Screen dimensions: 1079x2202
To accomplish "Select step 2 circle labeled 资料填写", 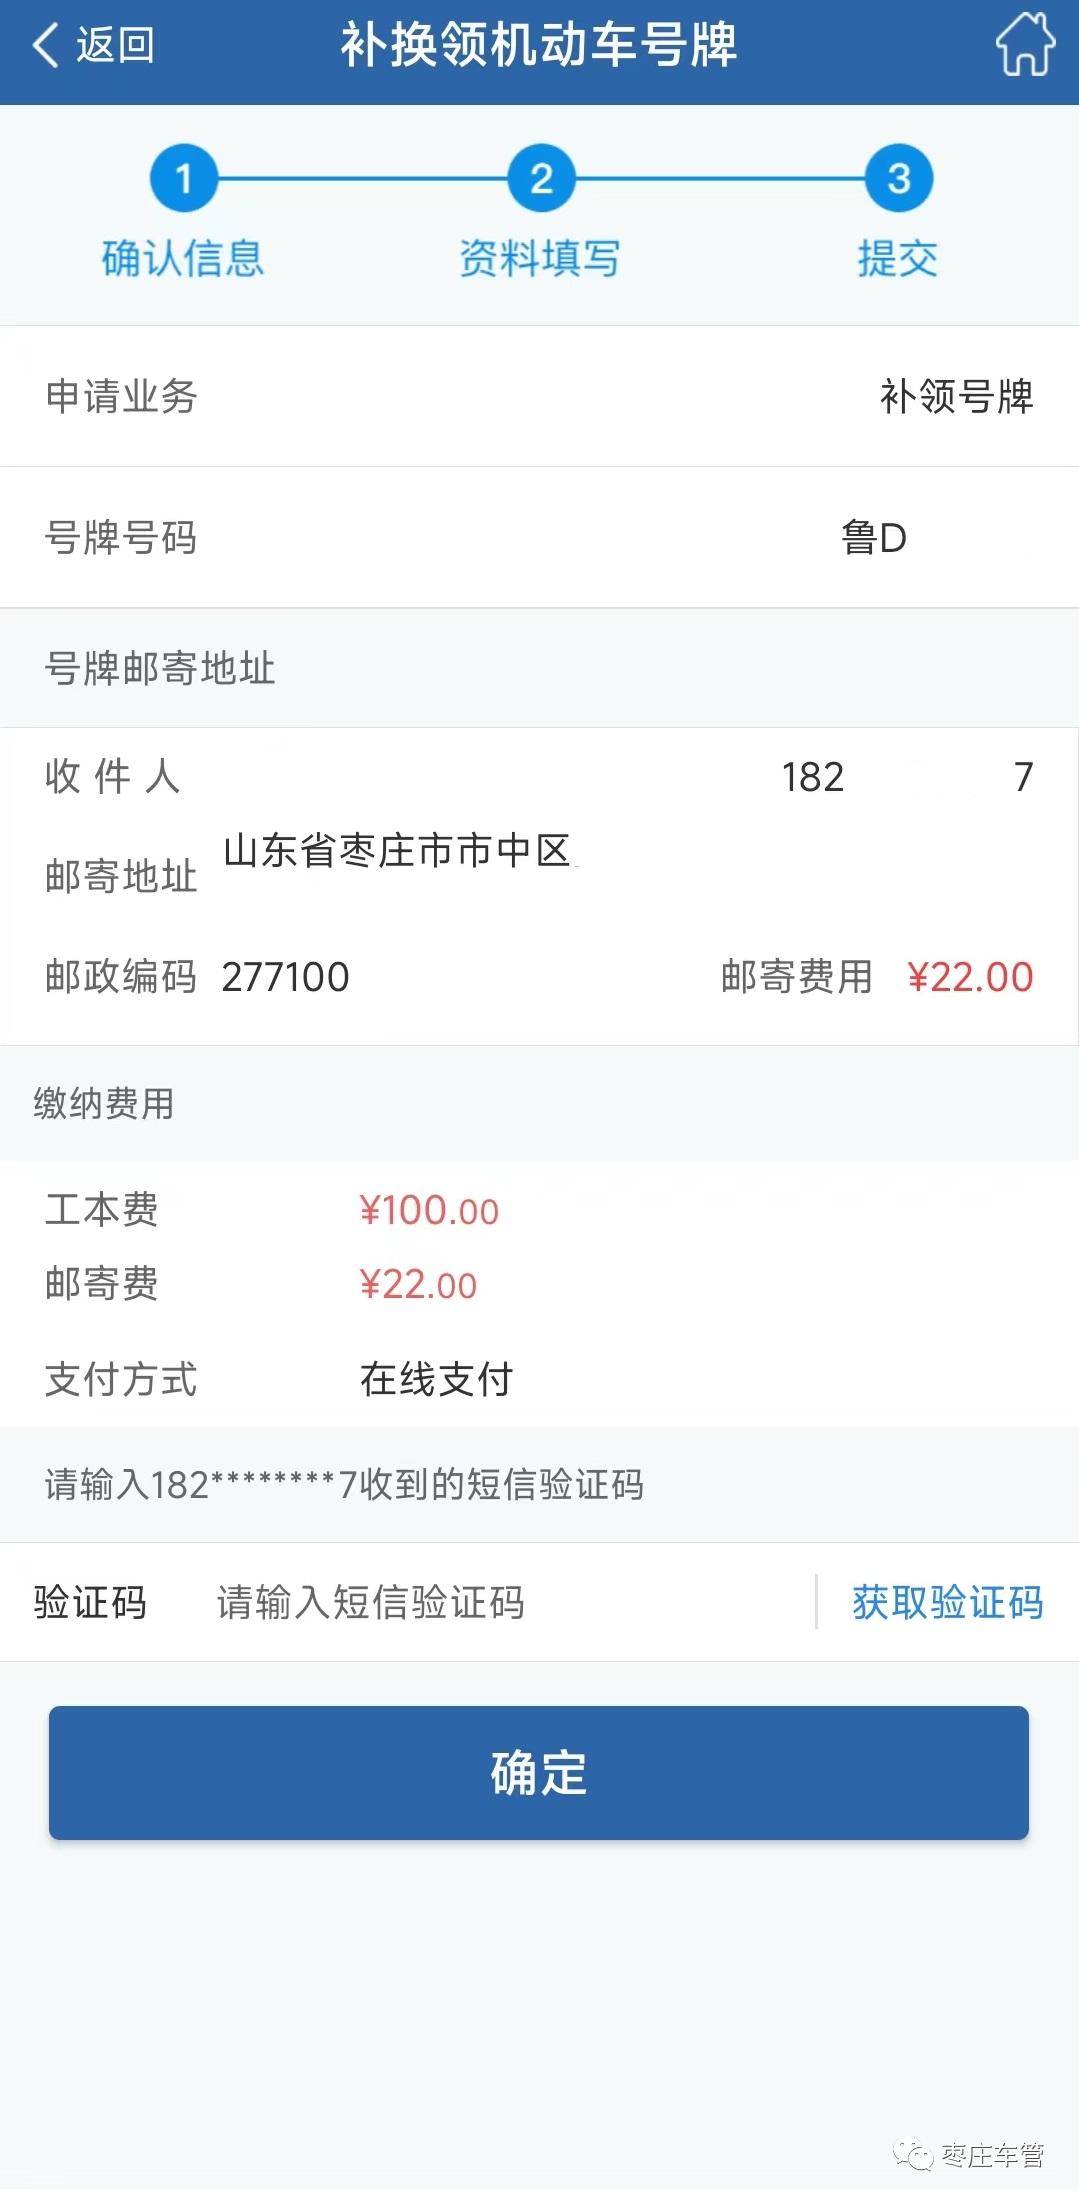I will 539,180.
